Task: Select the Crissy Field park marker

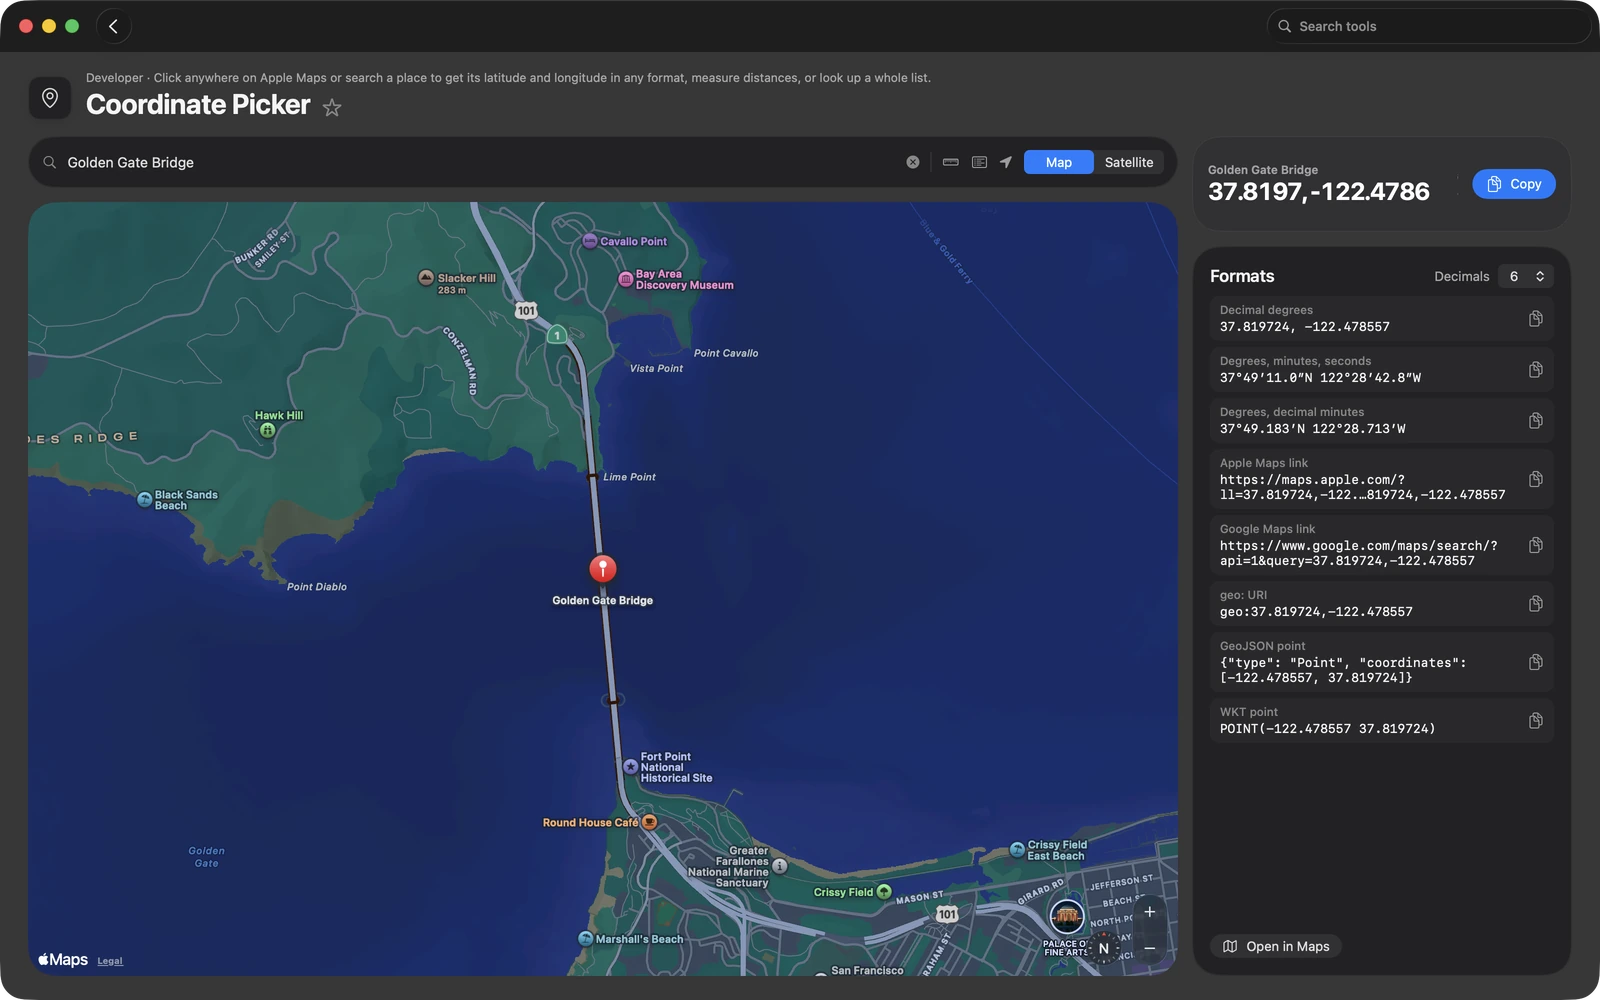Action: pyautogui.click(x=884, y=891)
